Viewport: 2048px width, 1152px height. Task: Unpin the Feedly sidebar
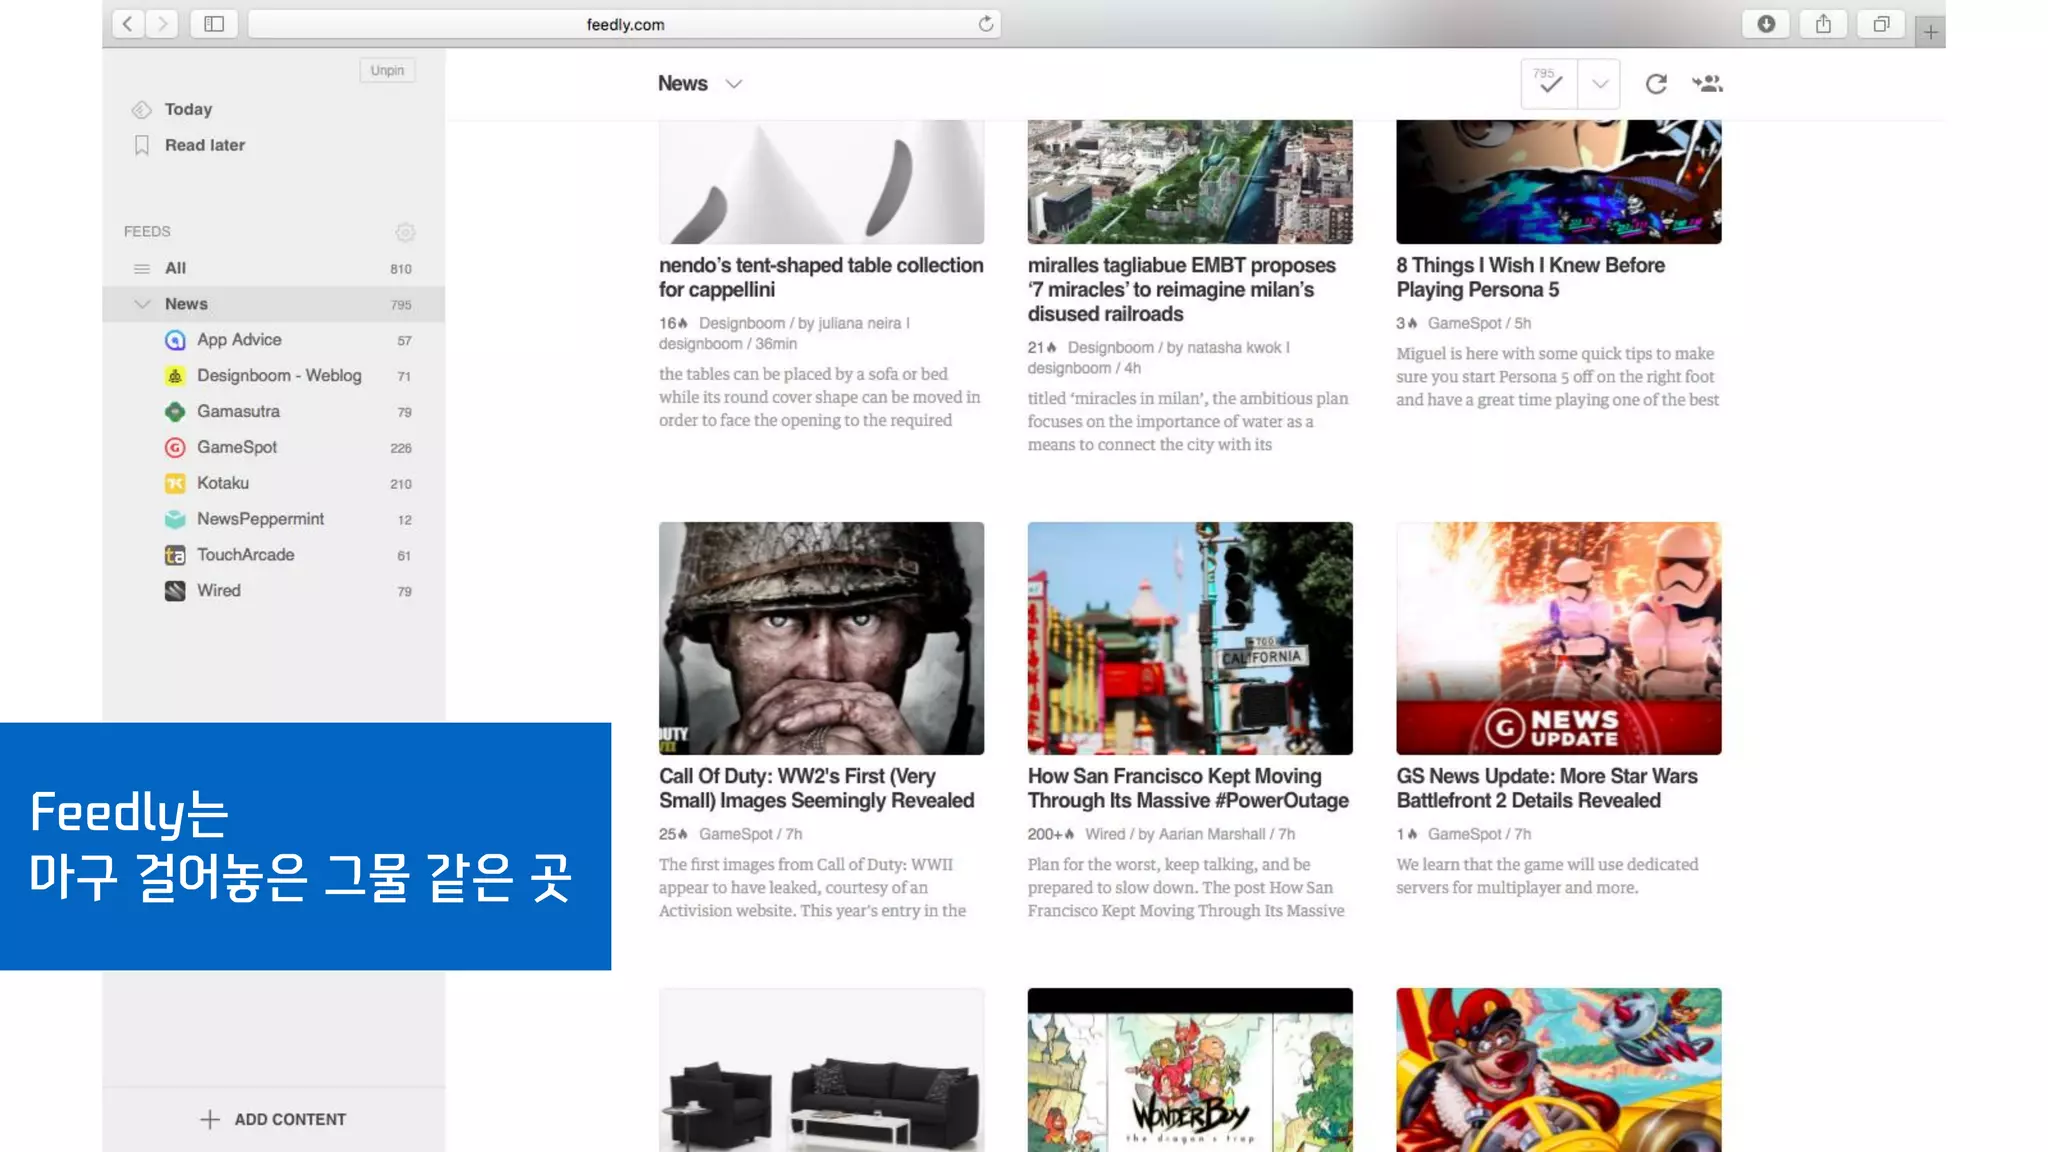[x=387, y=70]
